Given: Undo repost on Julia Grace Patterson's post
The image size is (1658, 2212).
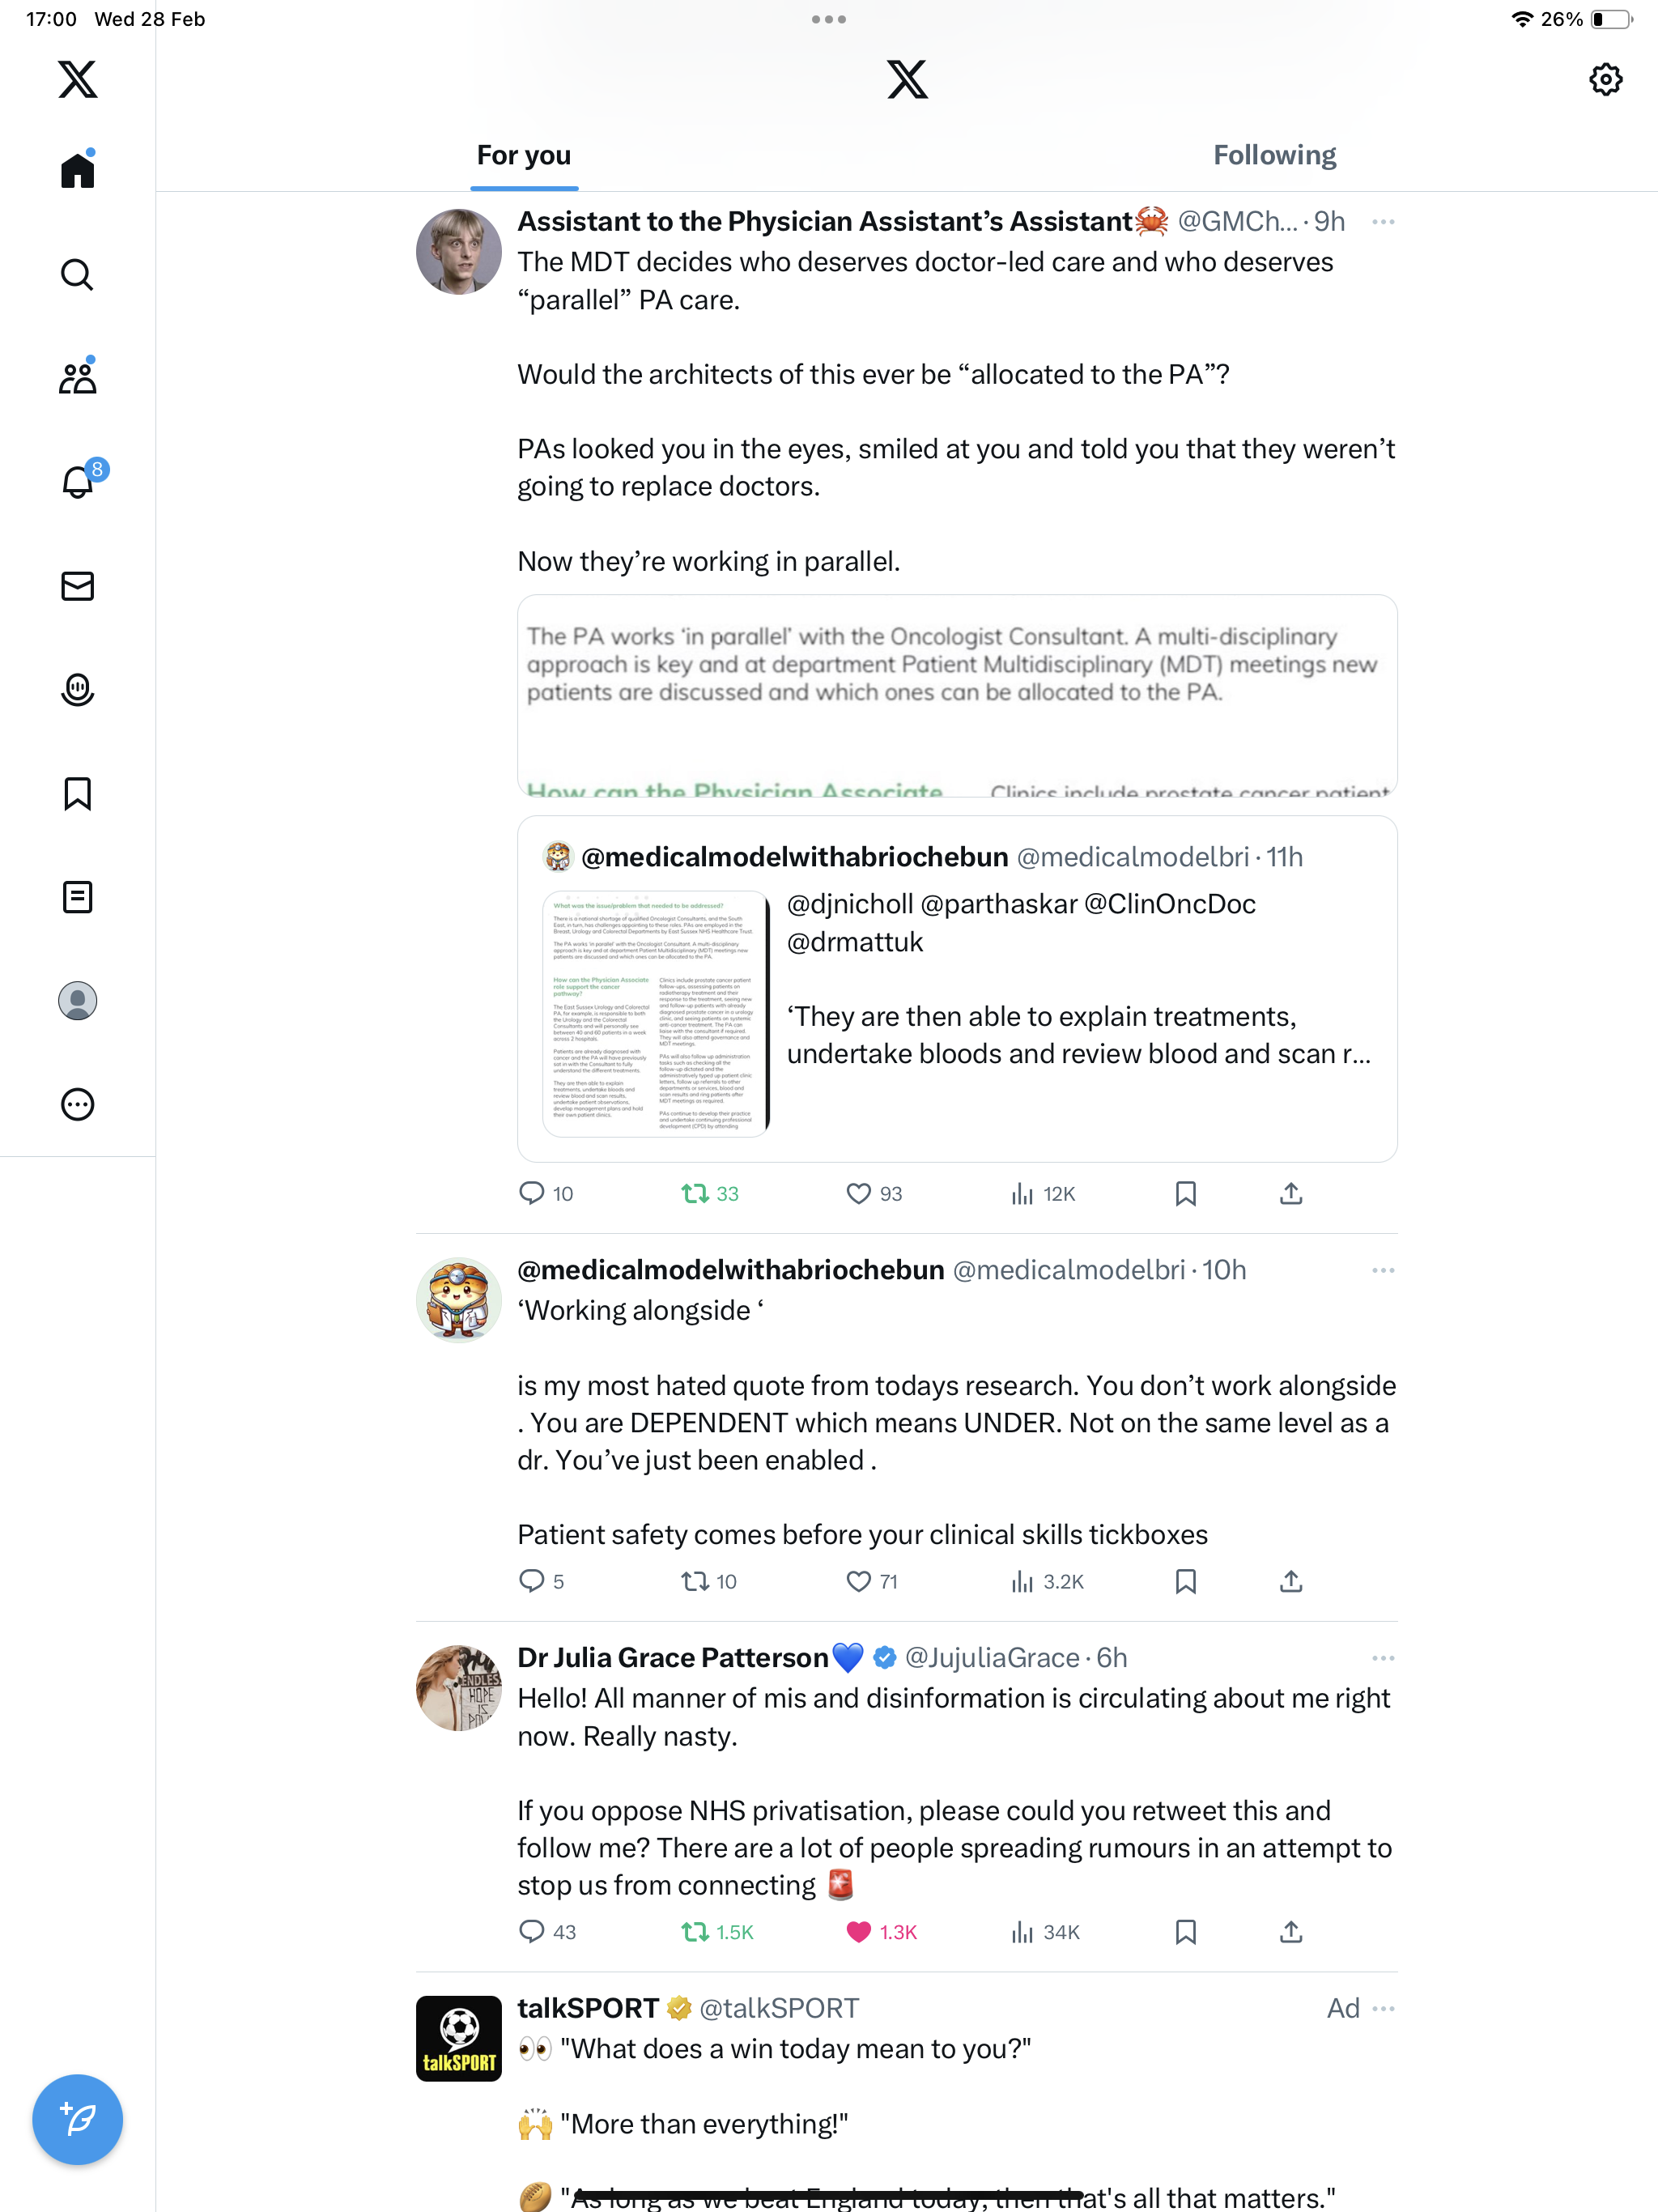Looking at the screenshot, I should 694,1932.
